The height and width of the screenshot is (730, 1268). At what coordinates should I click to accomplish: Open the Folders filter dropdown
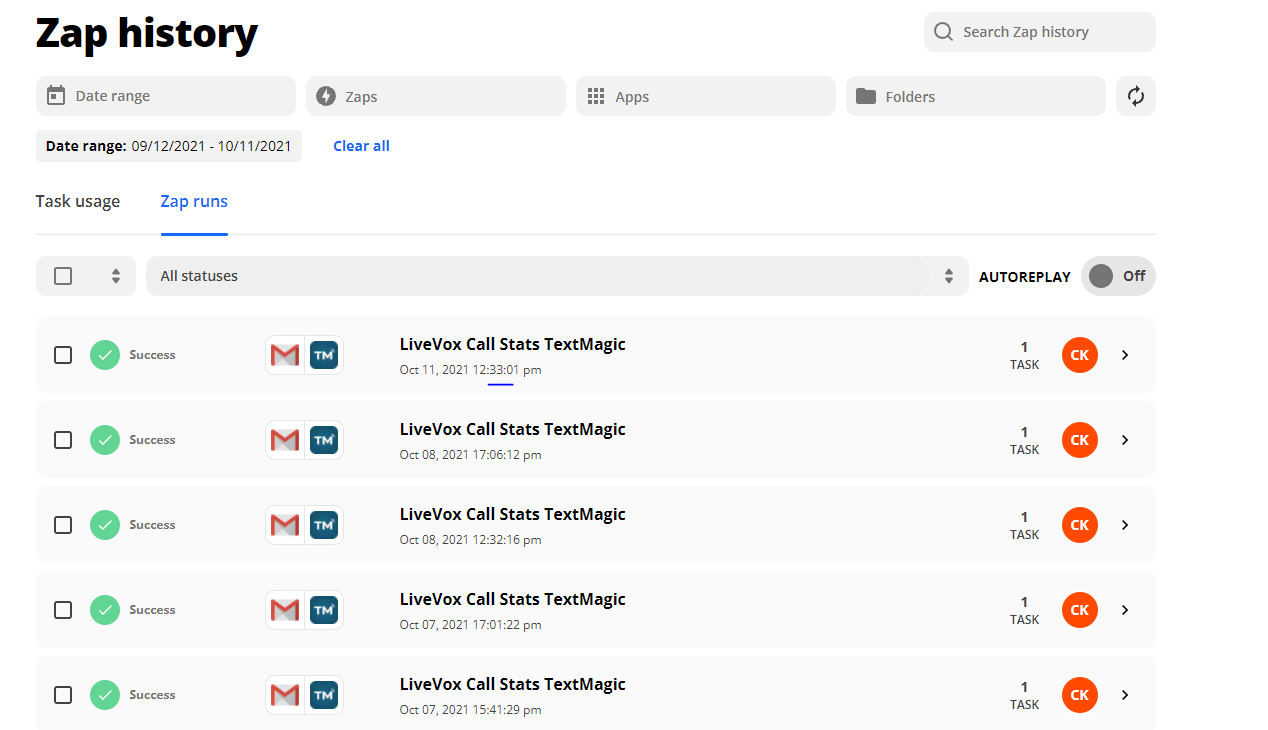(976, 96)
